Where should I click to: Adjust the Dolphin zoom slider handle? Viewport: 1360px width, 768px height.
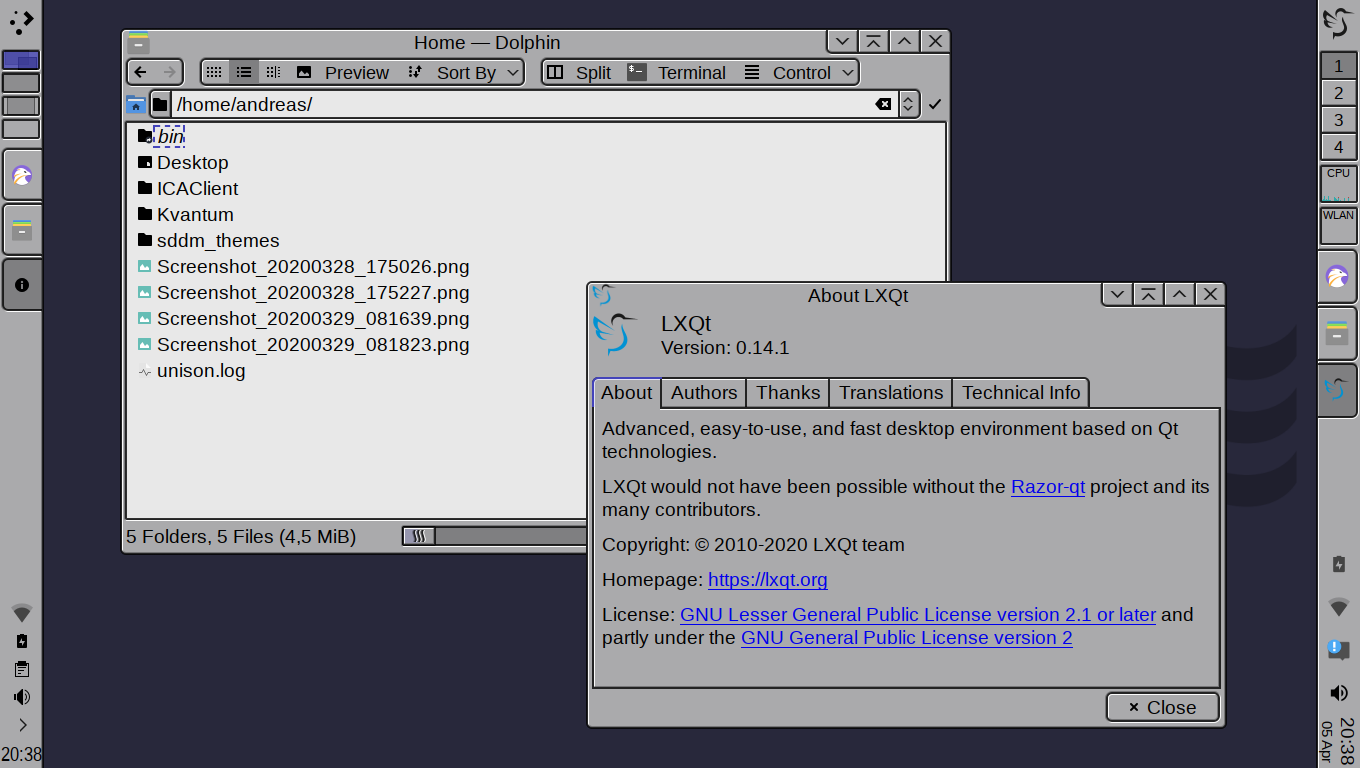point(419,537)
